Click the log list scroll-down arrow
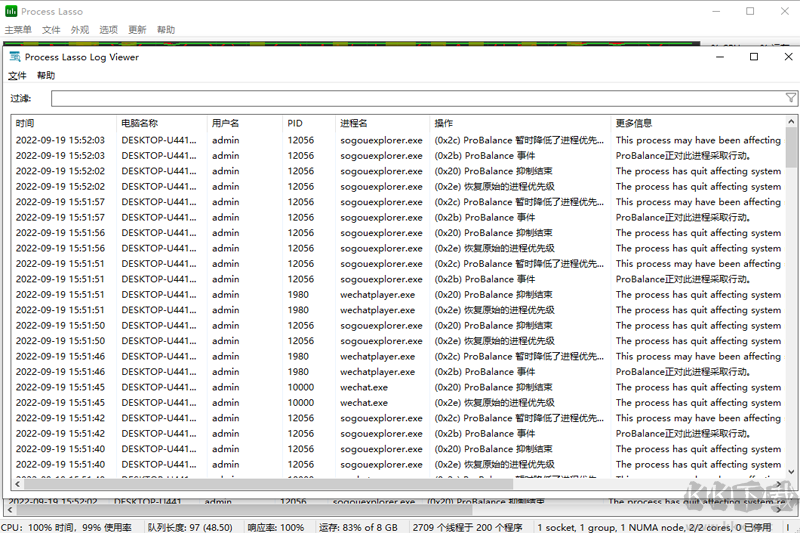The height and width of the screenshot is (533, 800). [x=791, y=472]
